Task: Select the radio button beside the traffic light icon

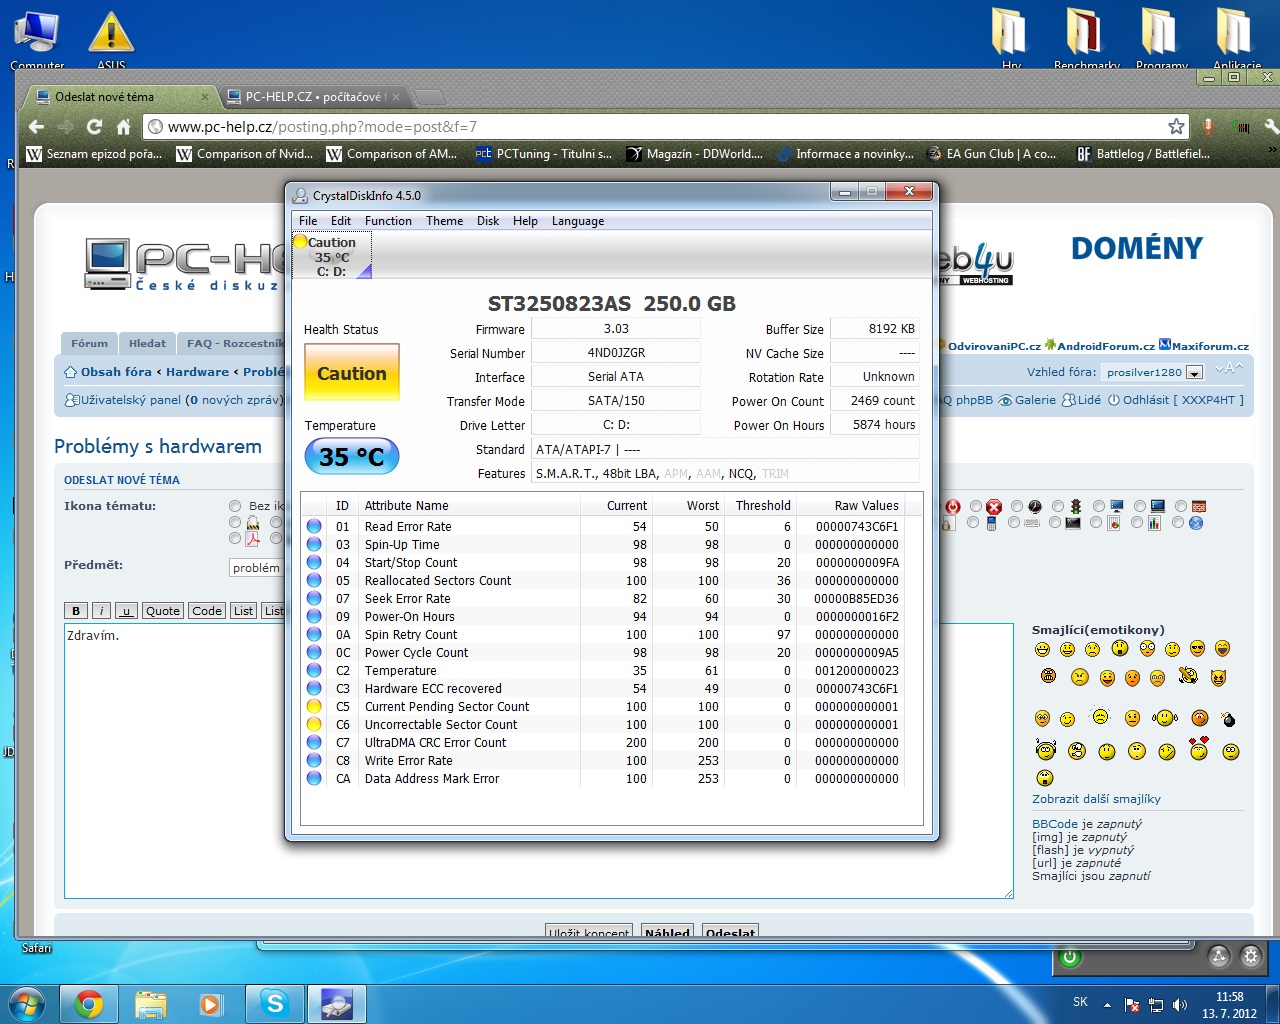Action: (x=1058, y=507)
